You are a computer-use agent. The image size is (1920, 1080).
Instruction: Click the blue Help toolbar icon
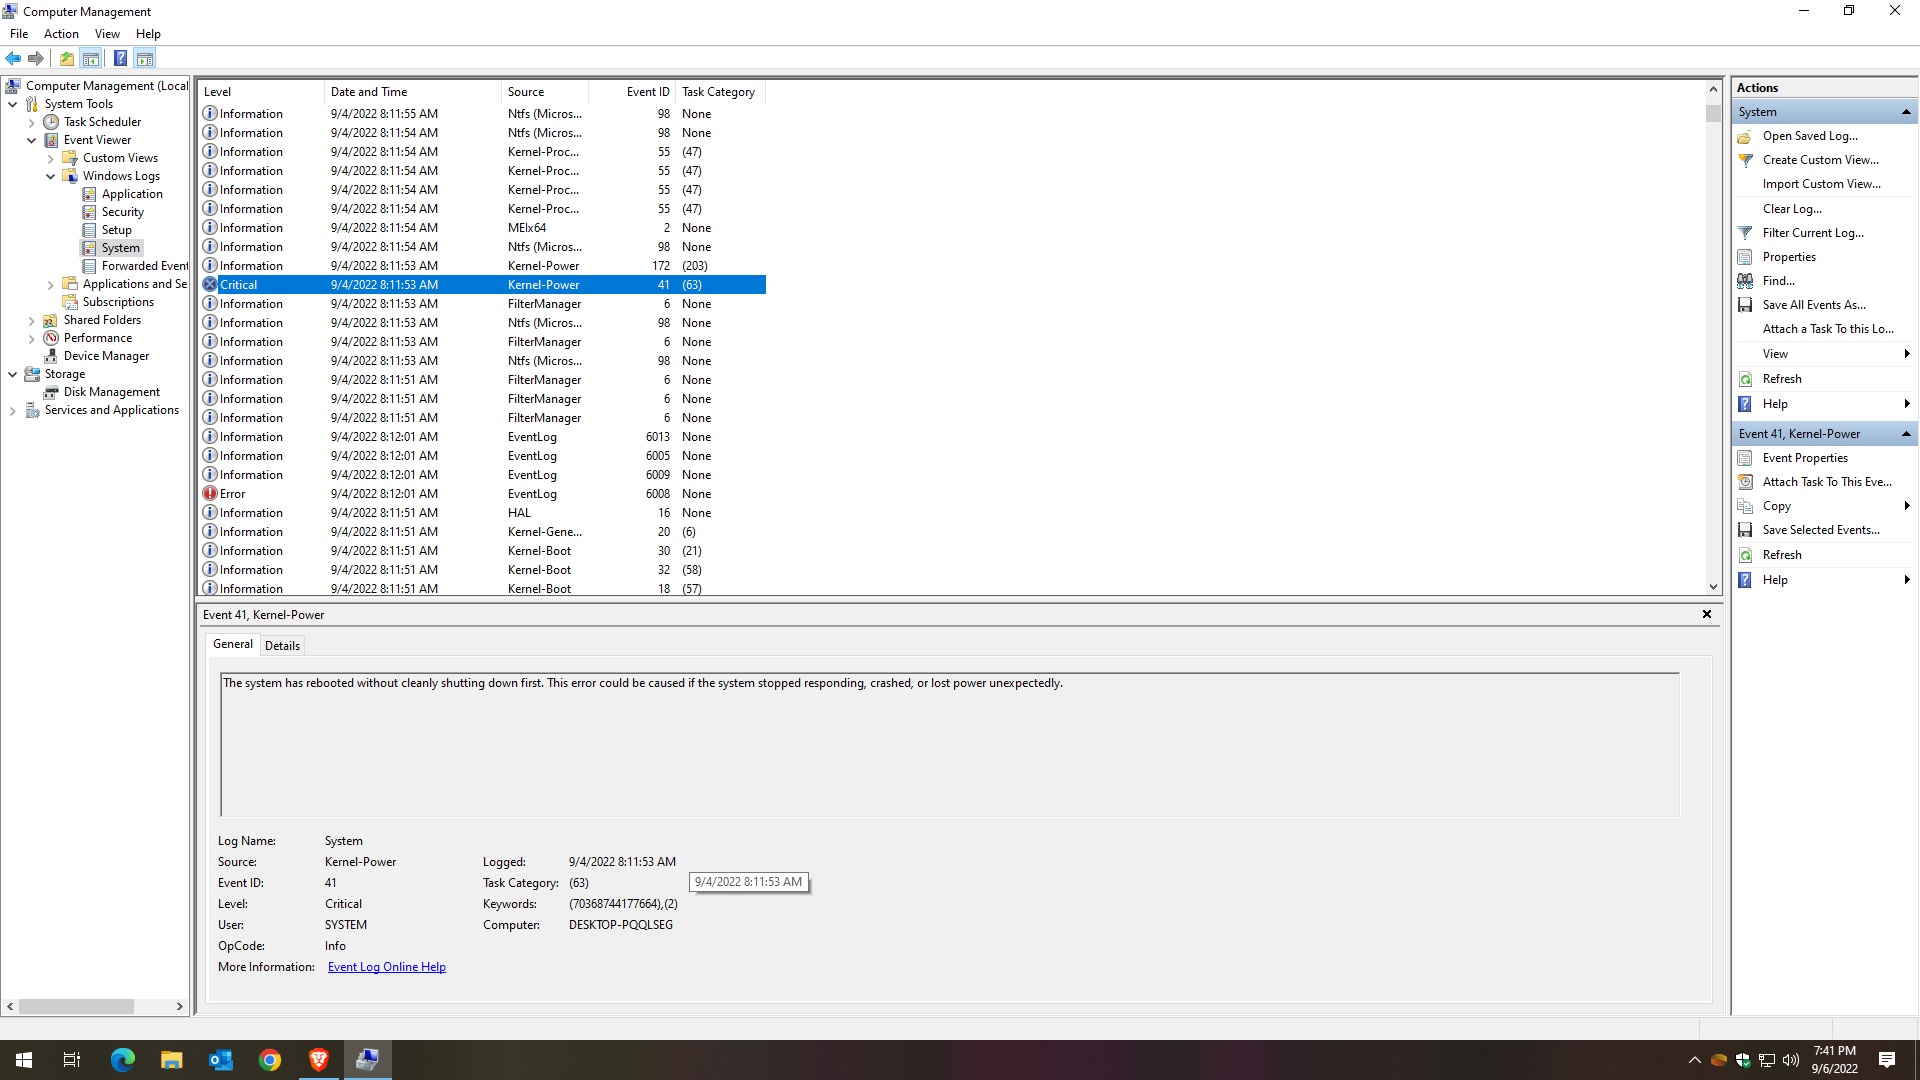[120, 58]
